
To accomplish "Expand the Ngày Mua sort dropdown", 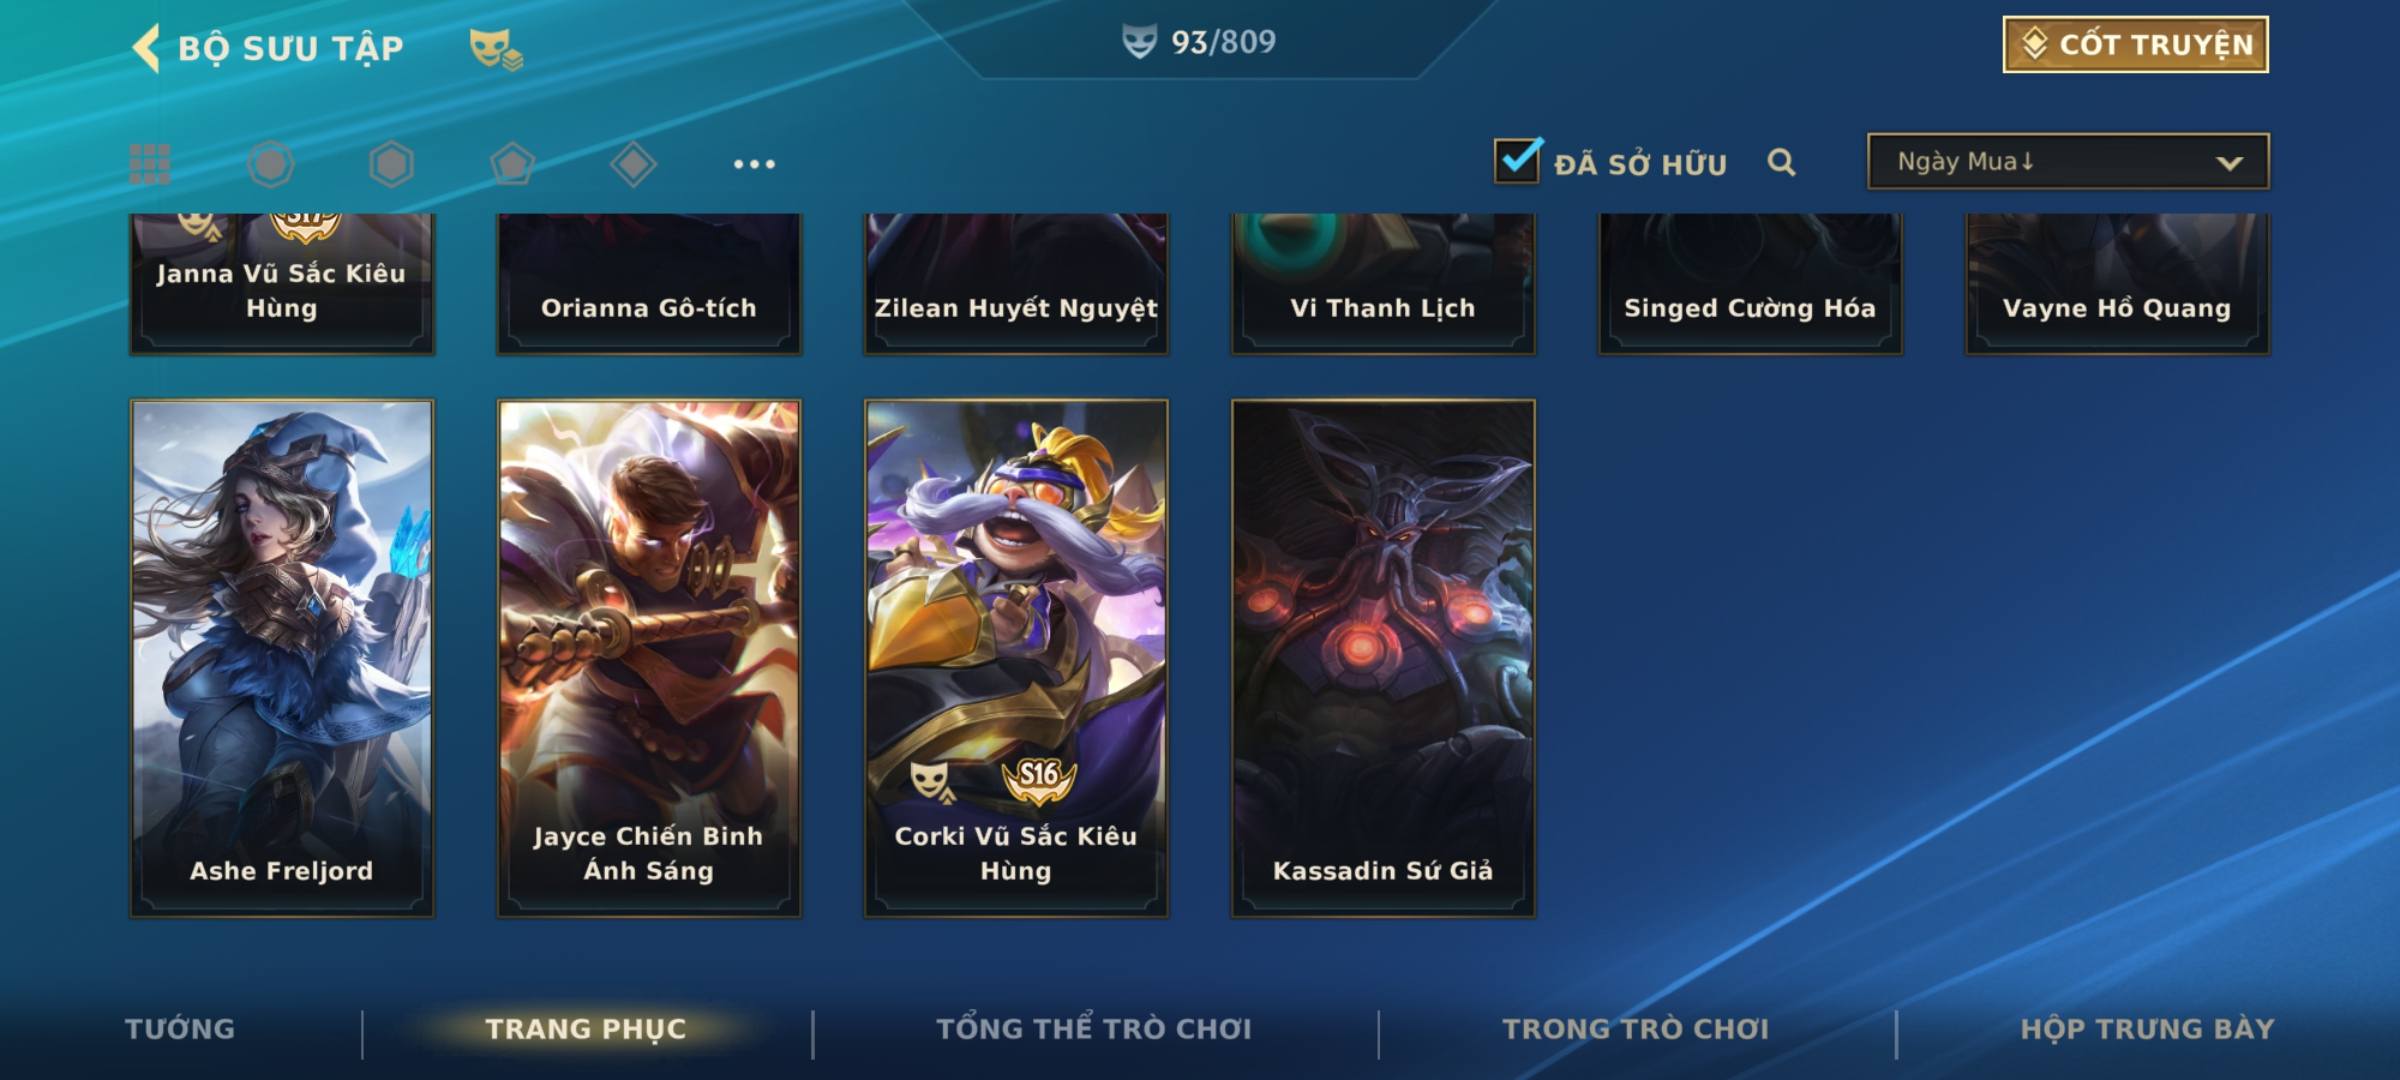I will click(x=2068, y=161).
